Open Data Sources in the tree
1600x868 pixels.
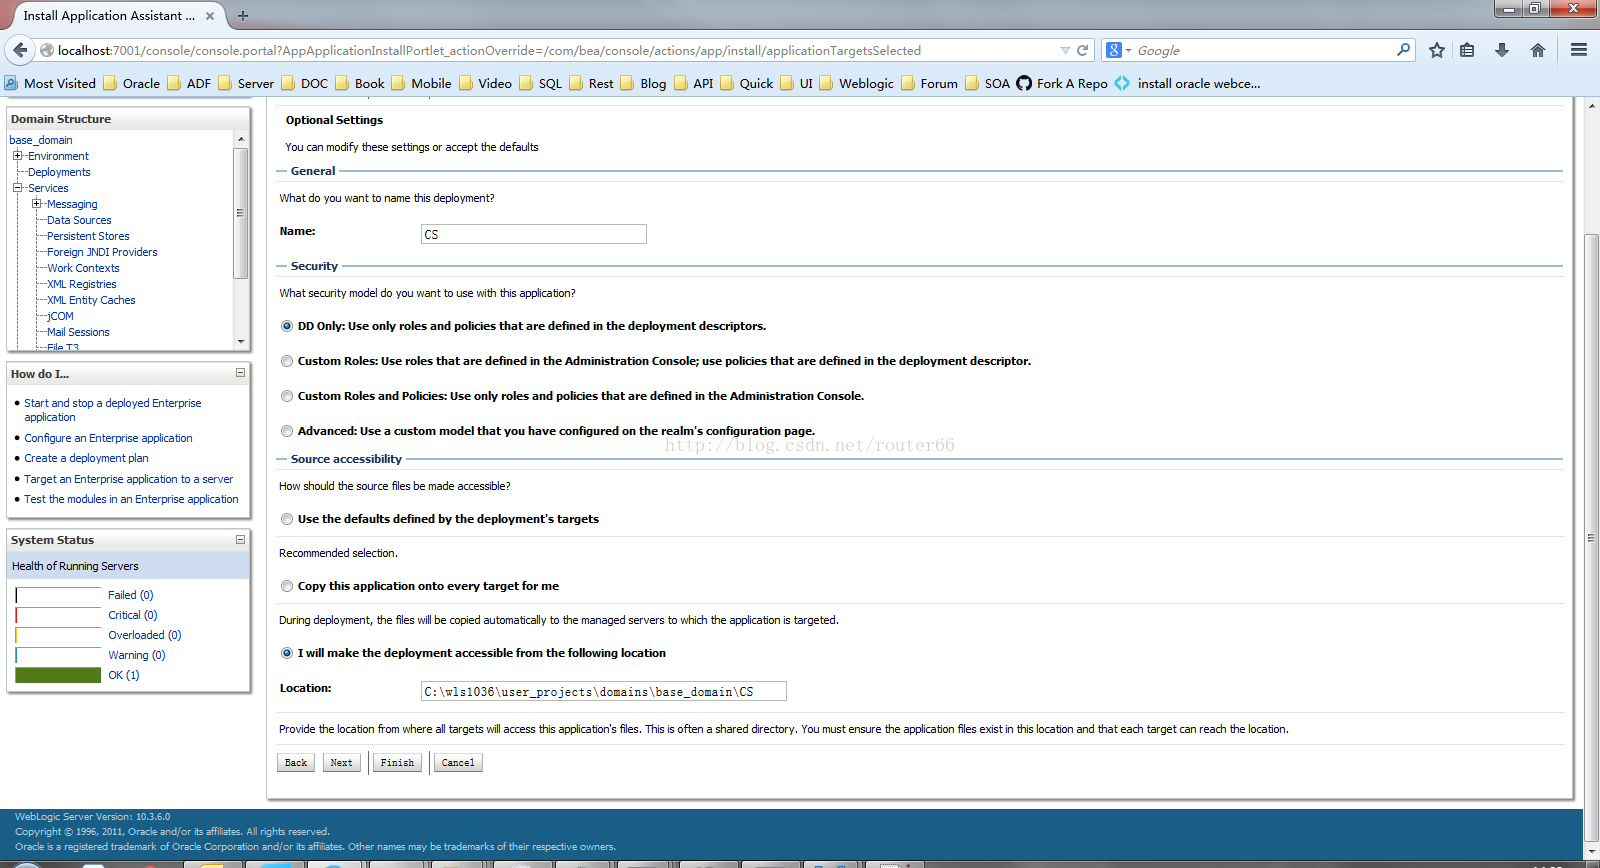(79, 220)
